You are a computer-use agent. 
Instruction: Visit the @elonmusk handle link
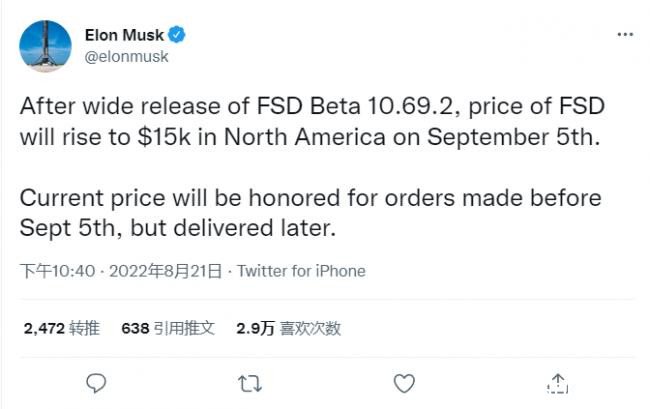126,57
